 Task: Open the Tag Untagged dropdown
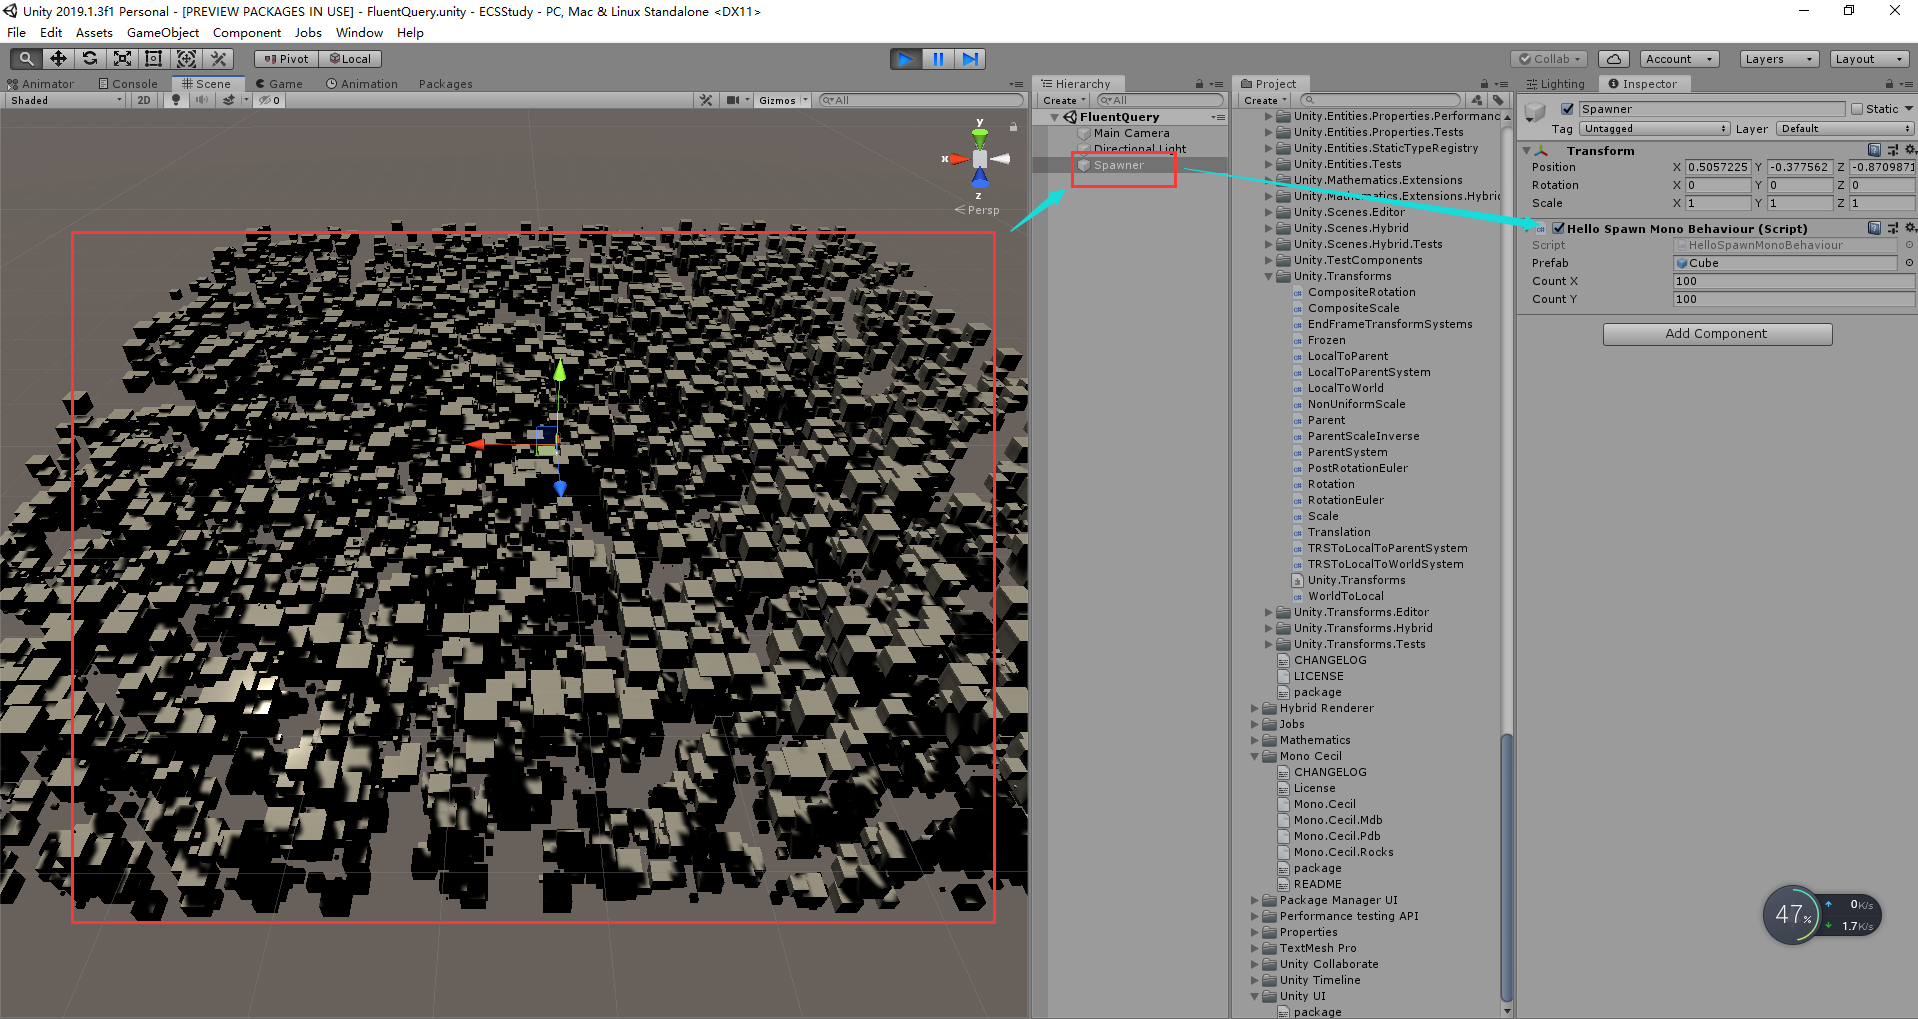1654,129
